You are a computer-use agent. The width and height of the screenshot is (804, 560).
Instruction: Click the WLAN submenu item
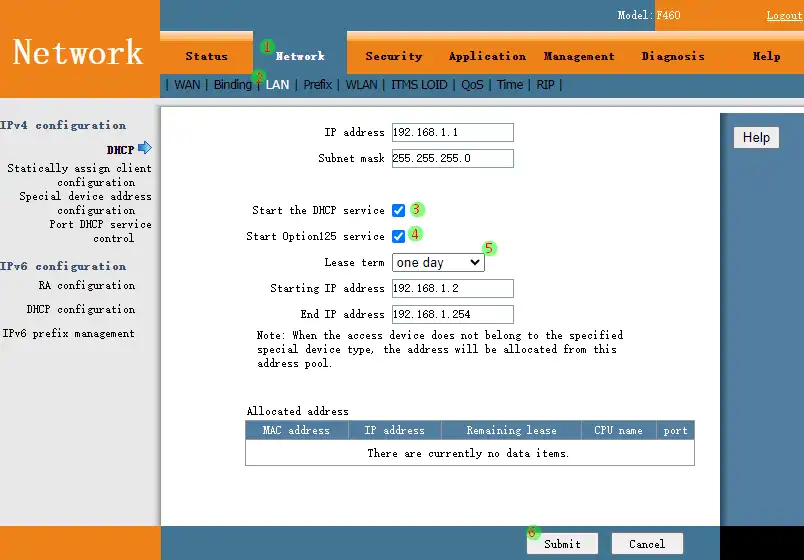pyautogui.click(x=362, y=85)
